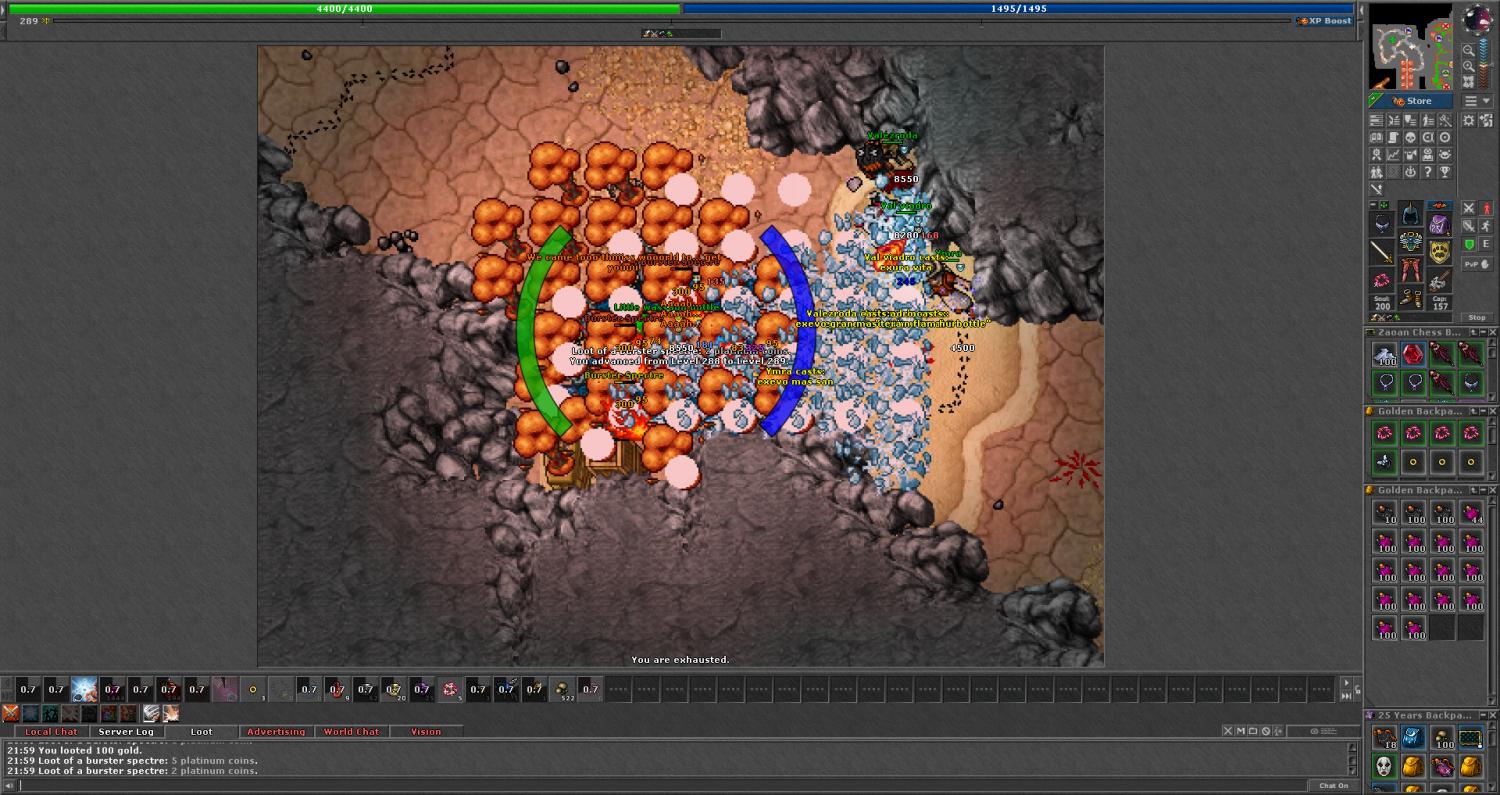Image resolution: width=1500 pixels, height=795 pixels.
Task: Switch to the Loot tab
Action: click(x=201, y=732)
